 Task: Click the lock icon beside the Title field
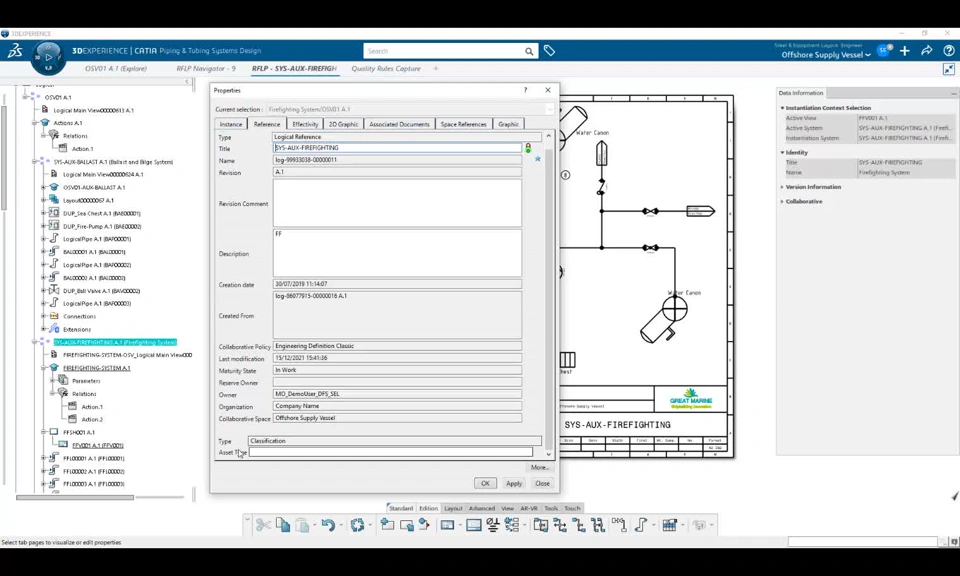coord(528,148)
